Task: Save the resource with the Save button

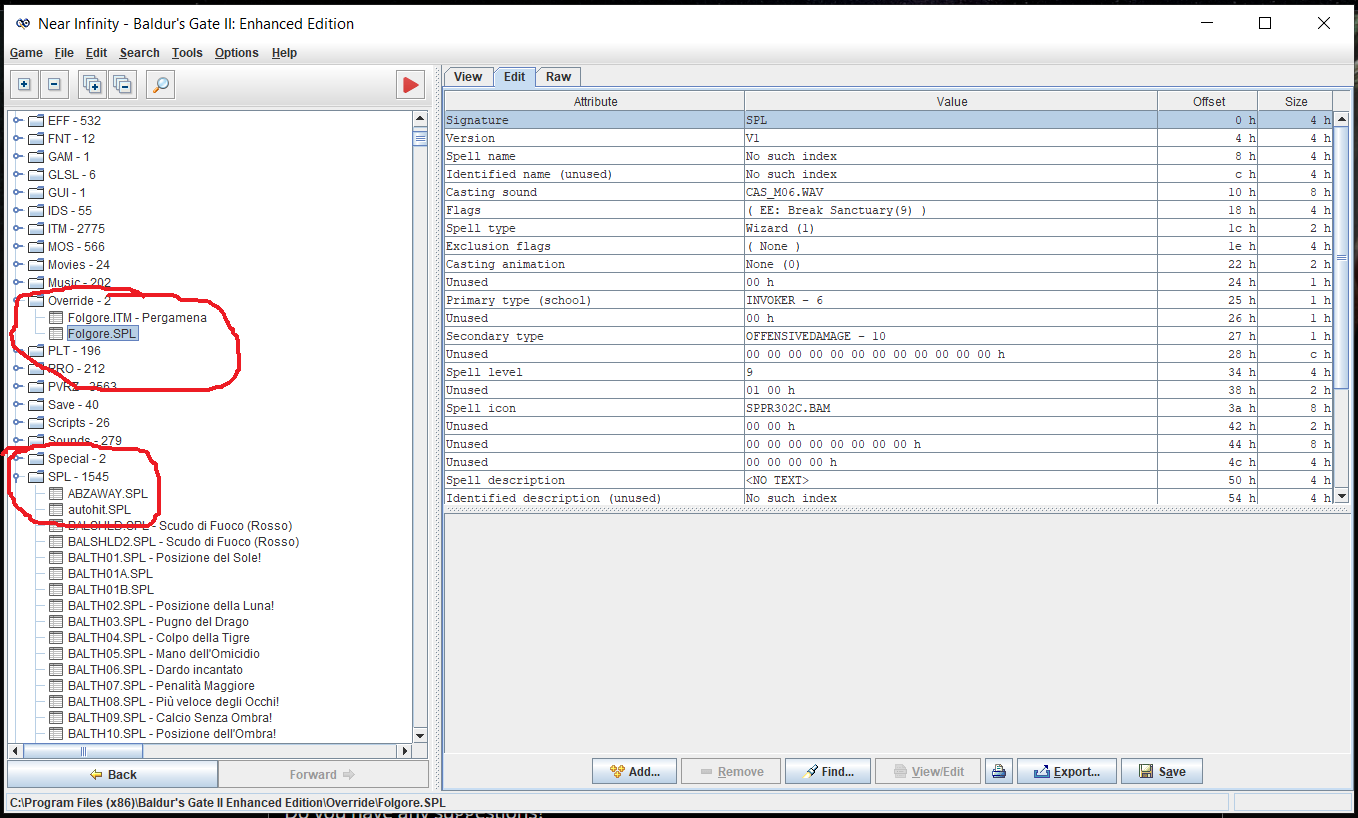Action: (x=1161, y=771)
